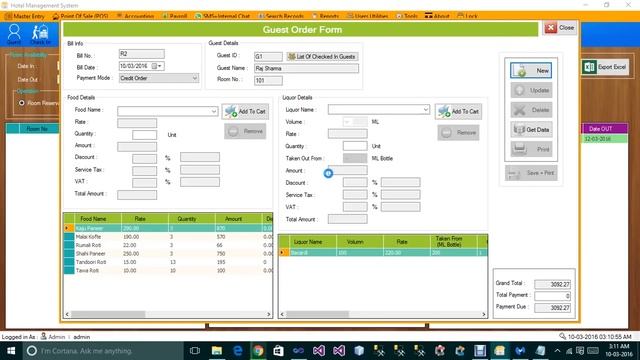Click the food Discount percent field
The width and height of the screenshot is (640, 360).
click(x=144, y=158)
